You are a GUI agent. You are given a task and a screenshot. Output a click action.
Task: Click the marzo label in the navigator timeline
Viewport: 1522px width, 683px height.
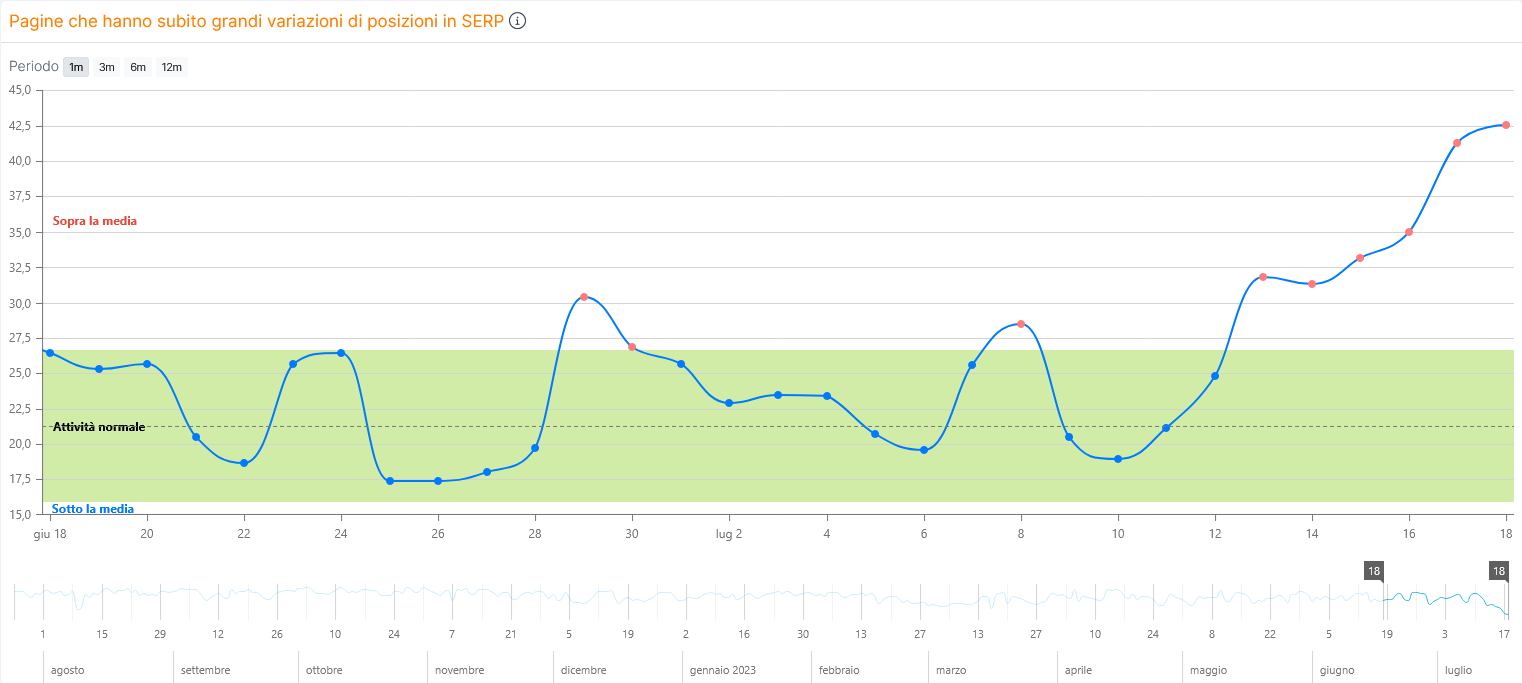pos(950,670)
